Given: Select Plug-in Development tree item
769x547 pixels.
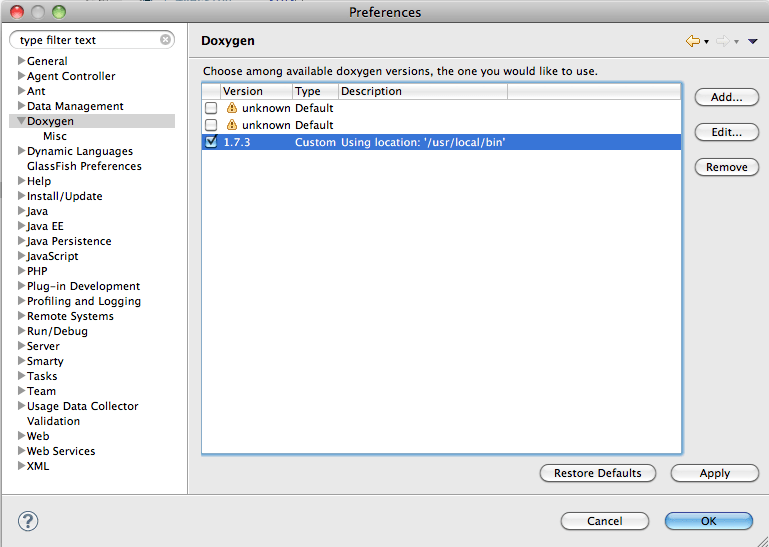Looking at the screenshot, I should coord(83,286).
